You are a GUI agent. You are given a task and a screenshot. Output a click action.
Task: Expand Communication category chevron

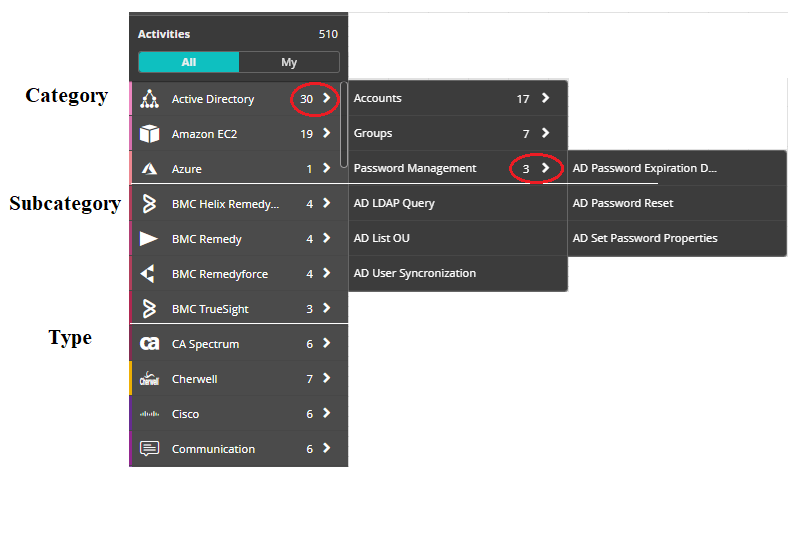[327, 447]
